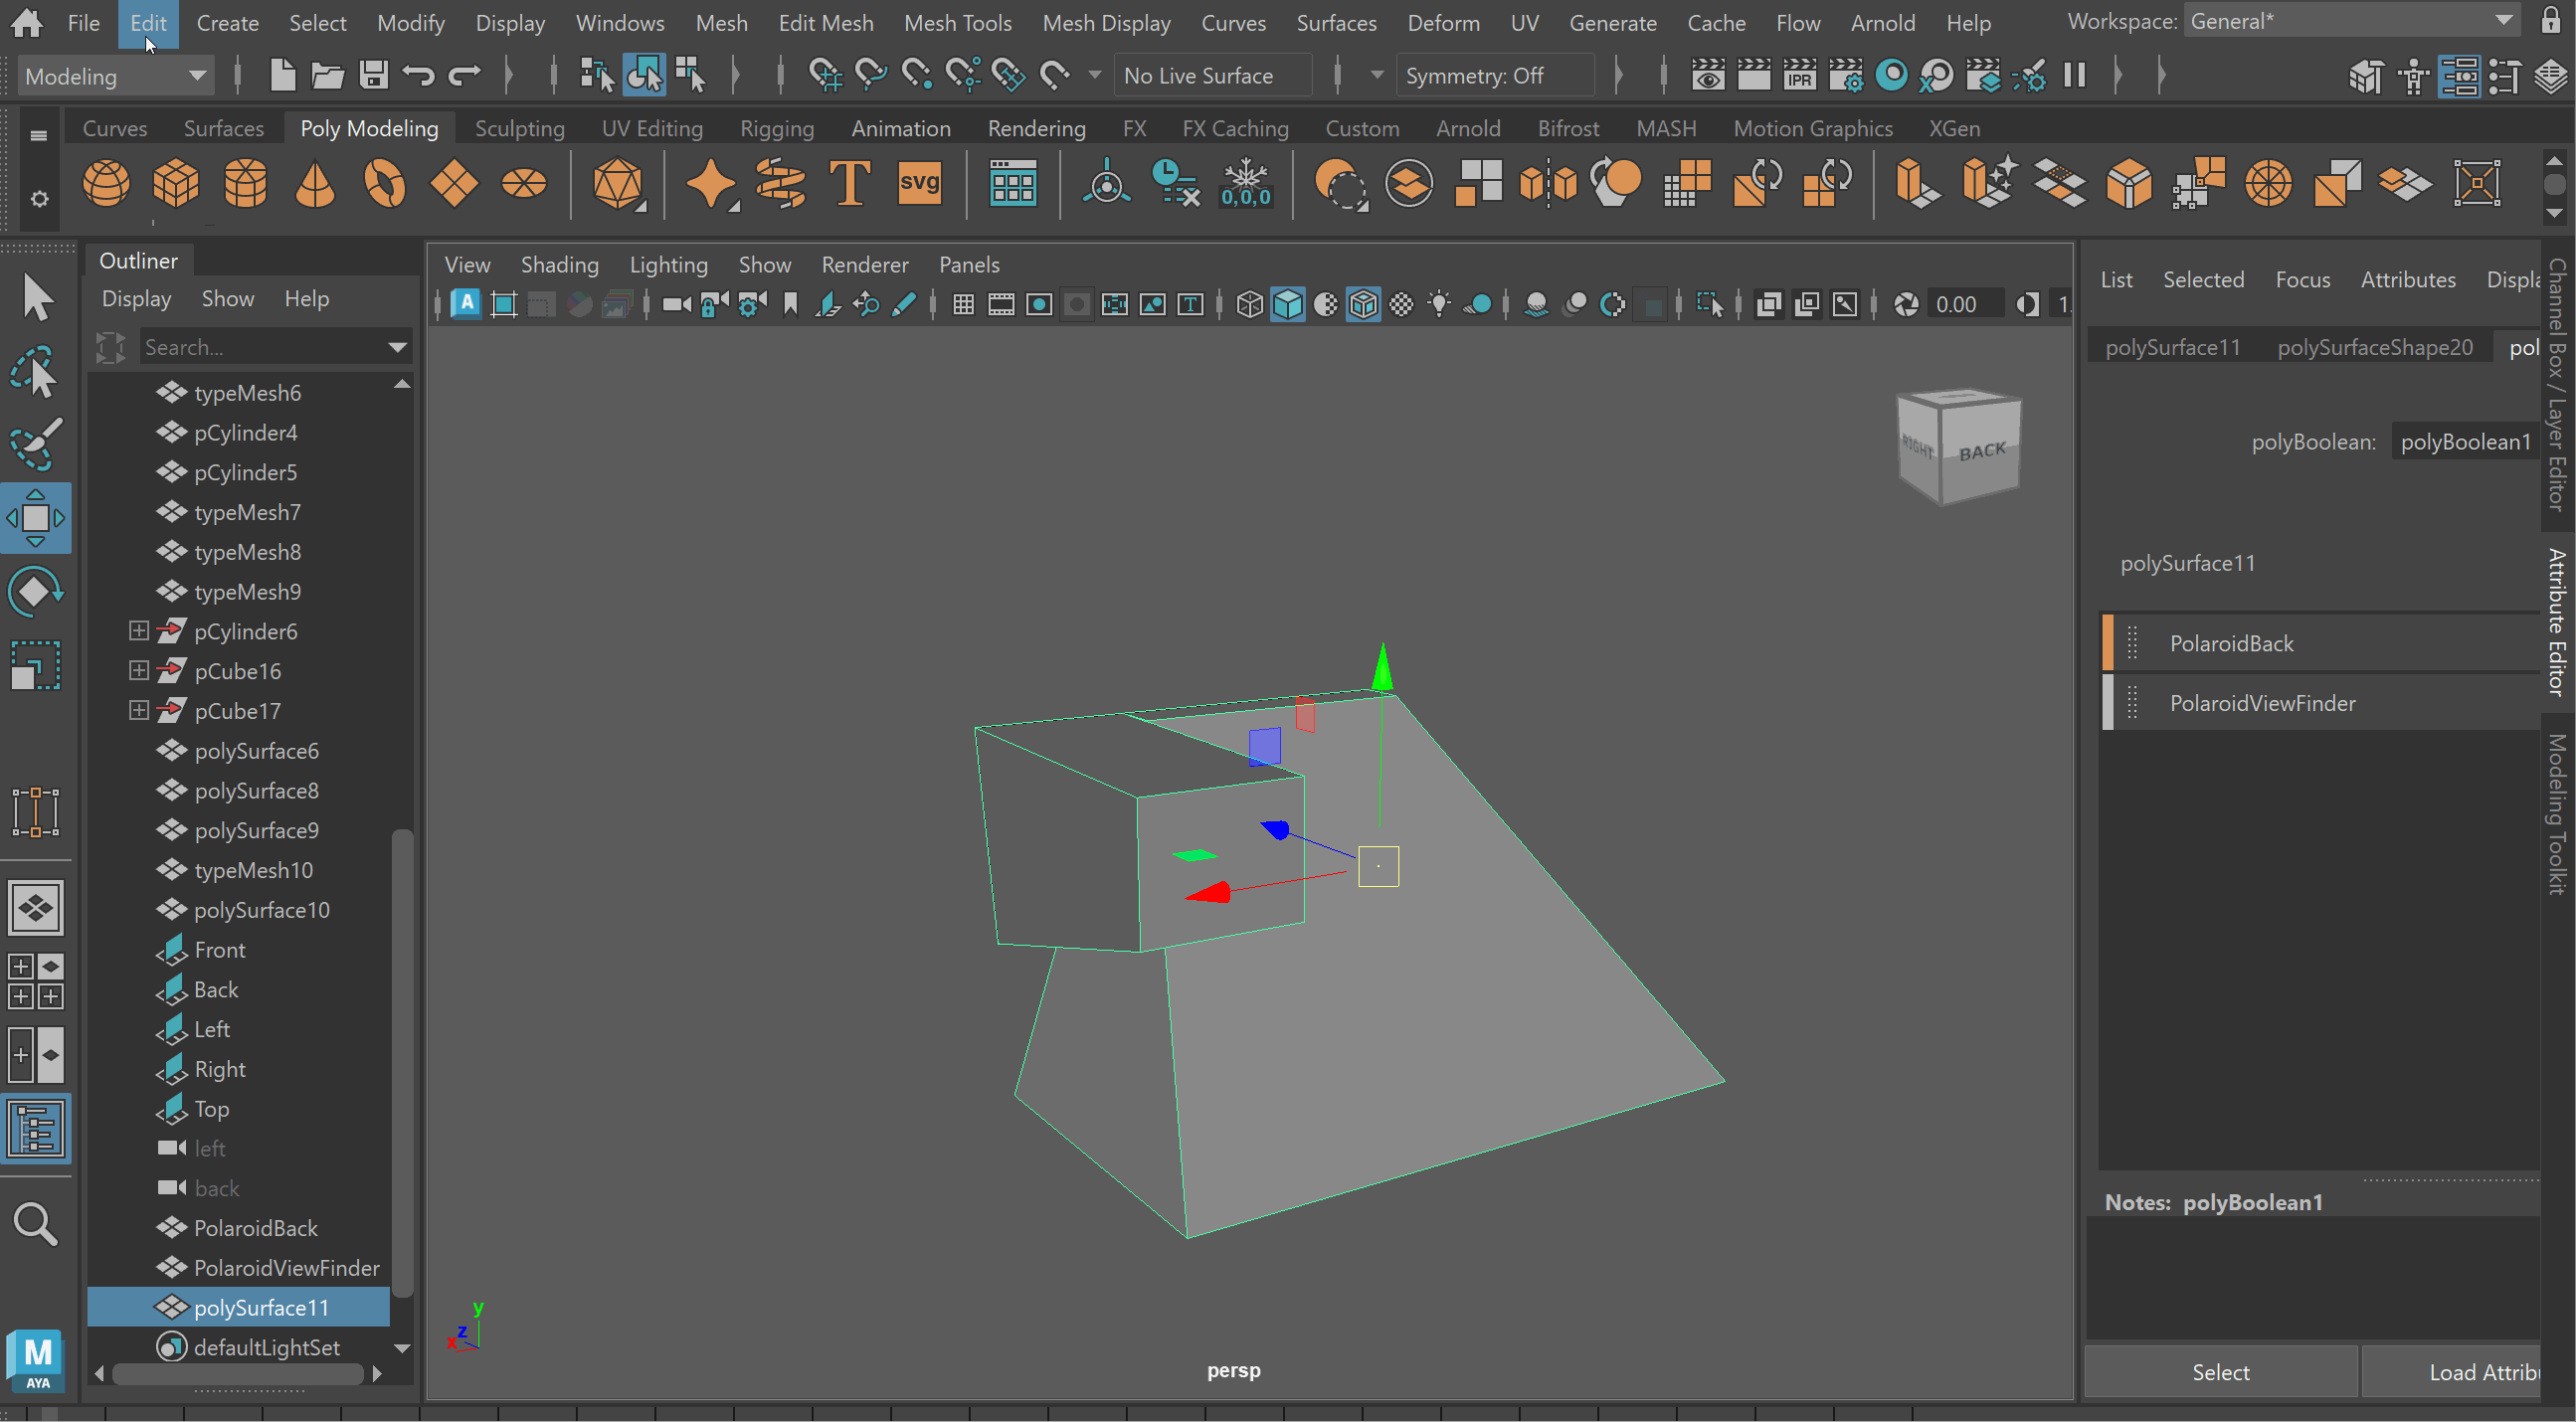Viewport: 2576px width, 1422px height.
Task: Select the SVG import shelf icon
Action: click(x=918, y=184)
